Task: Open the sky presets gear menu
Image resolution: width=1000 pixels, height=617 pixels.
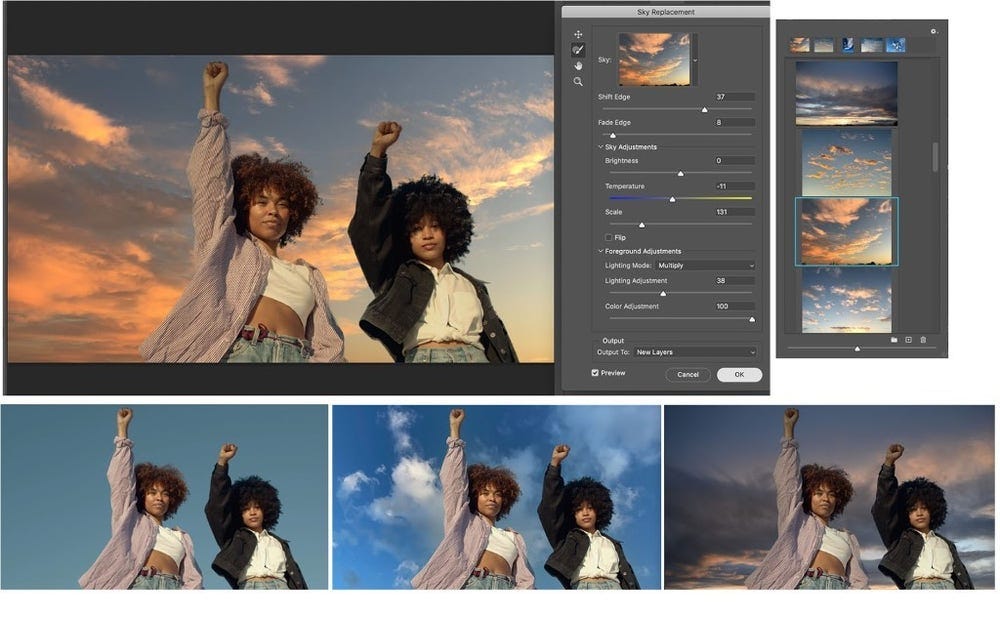Action: (x=934, y=31)
